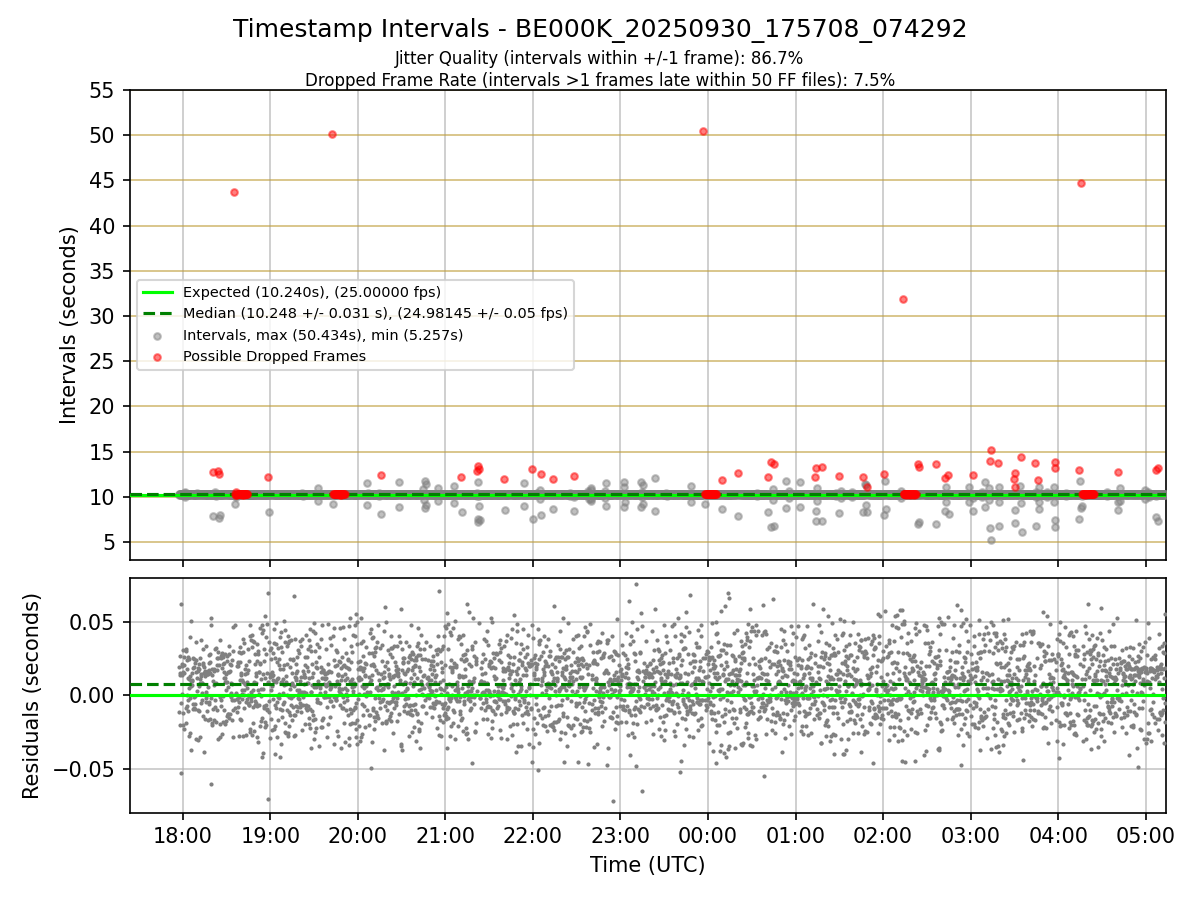Viewport: 1200px width, 900px height.
Task: Click the '05:00' x-axis tick label
Action: tap(1146, 834)
